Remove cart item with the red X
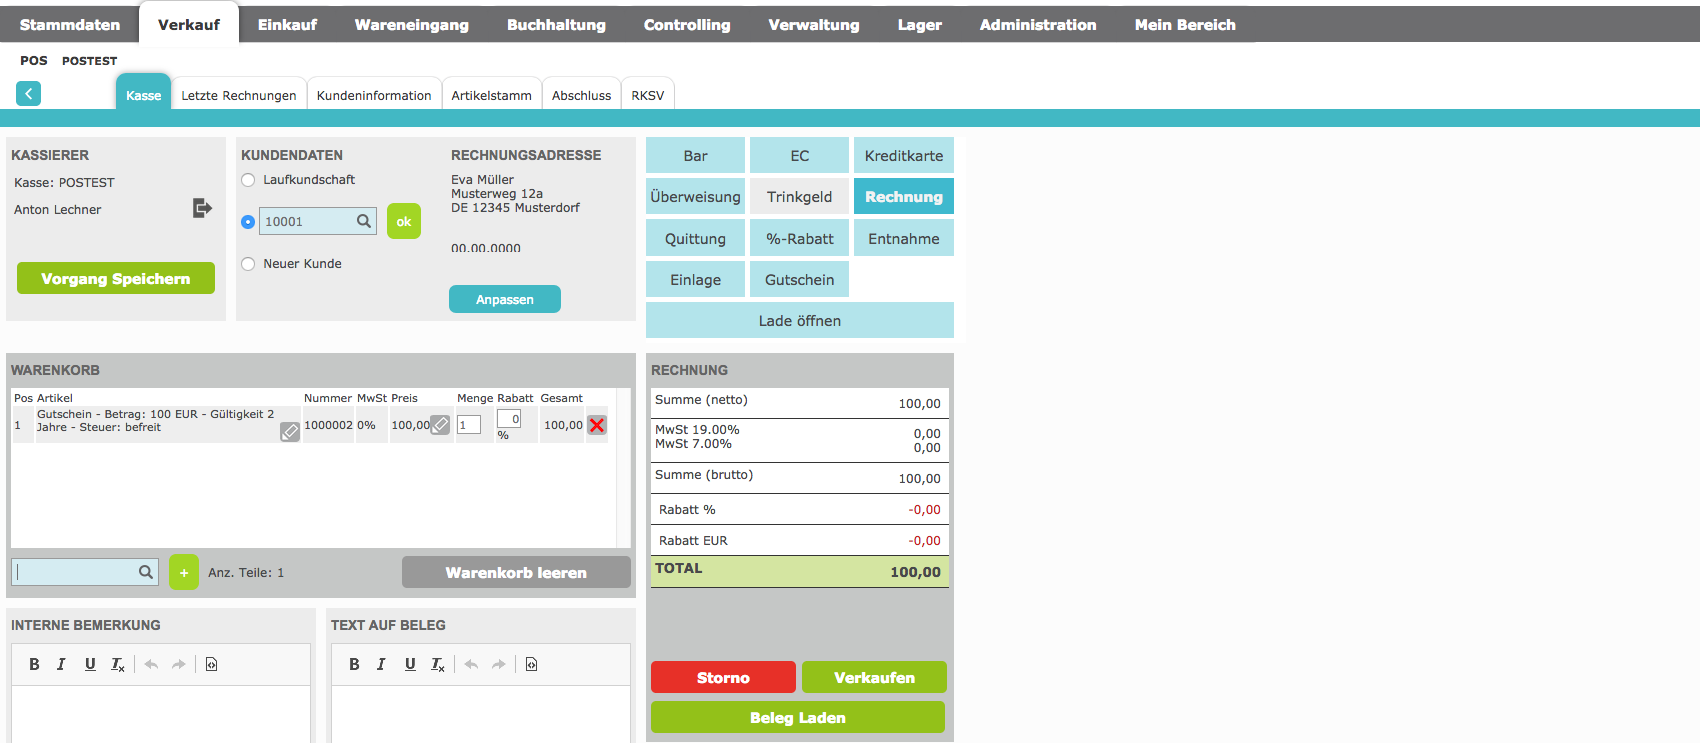 point(597,425)
